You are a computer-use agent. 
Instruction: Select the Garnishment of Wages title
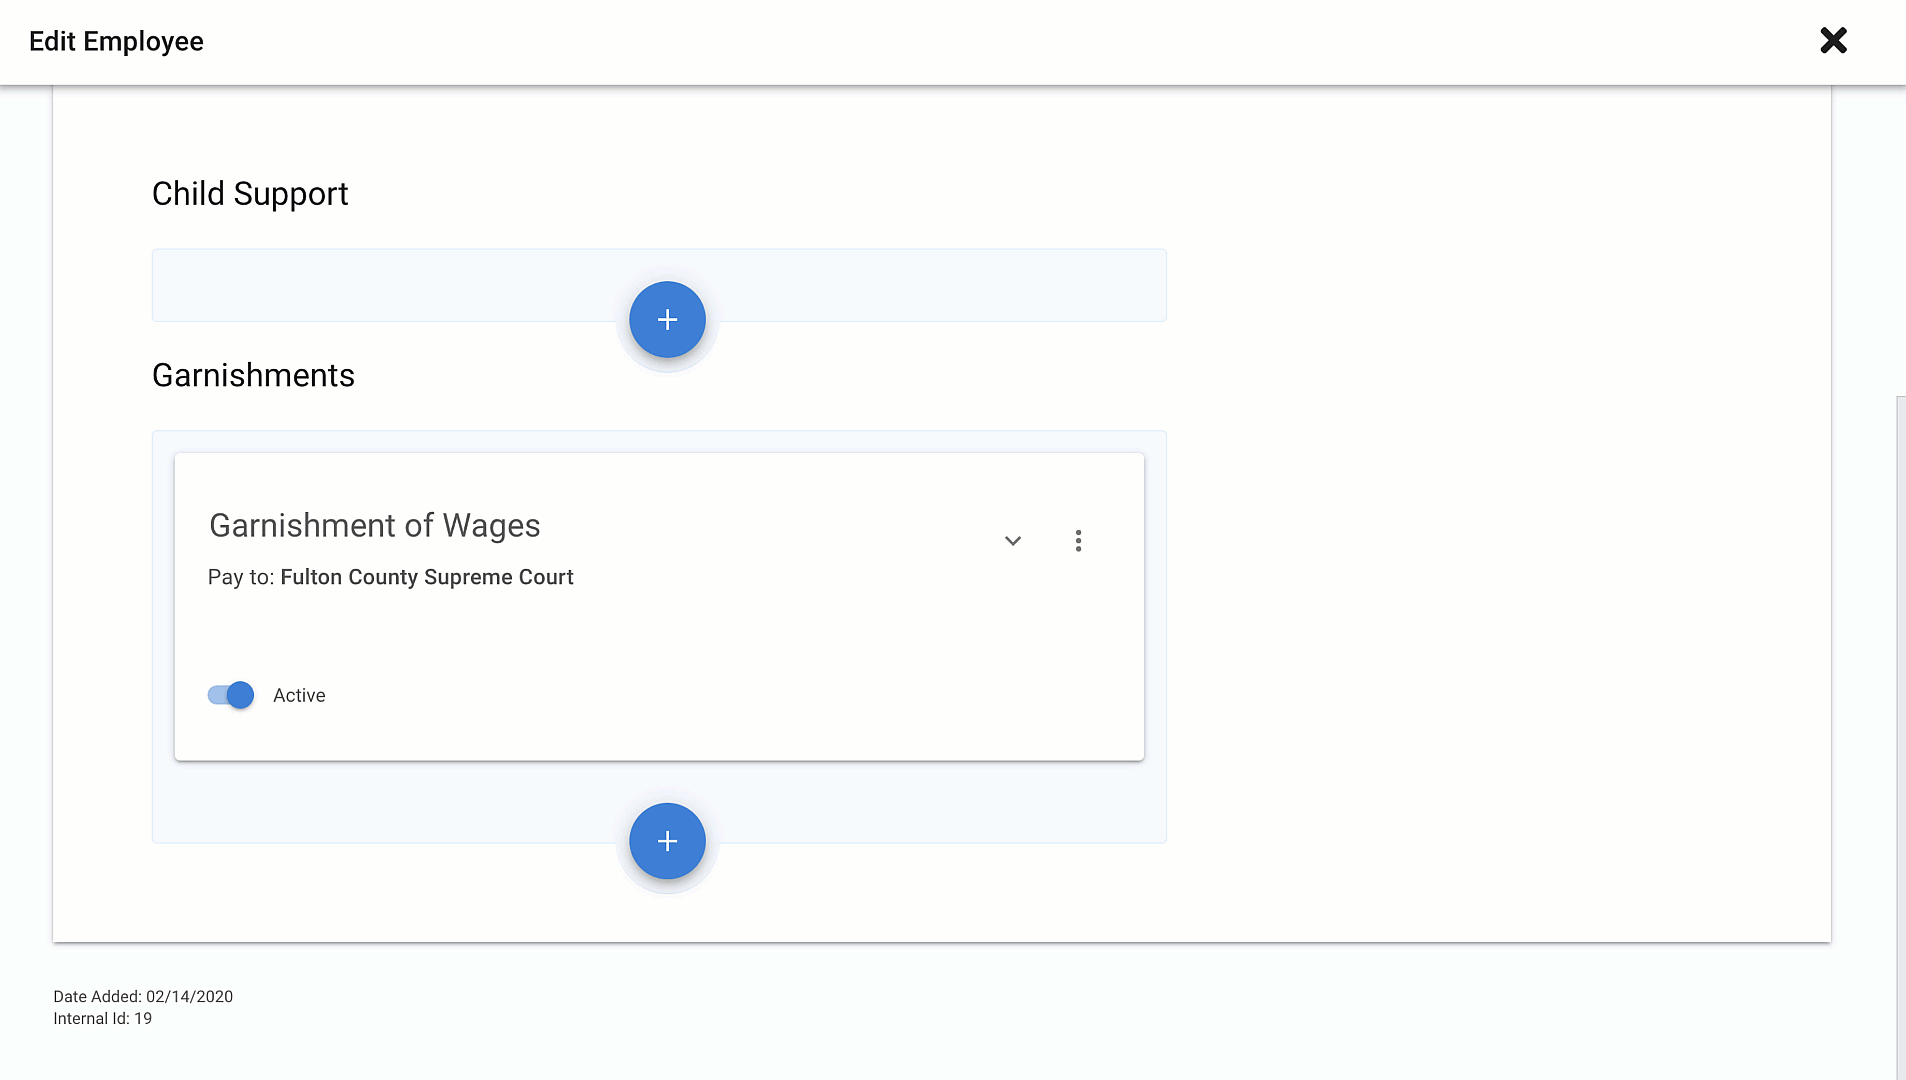pyautogui.click(x=375, y=526)
